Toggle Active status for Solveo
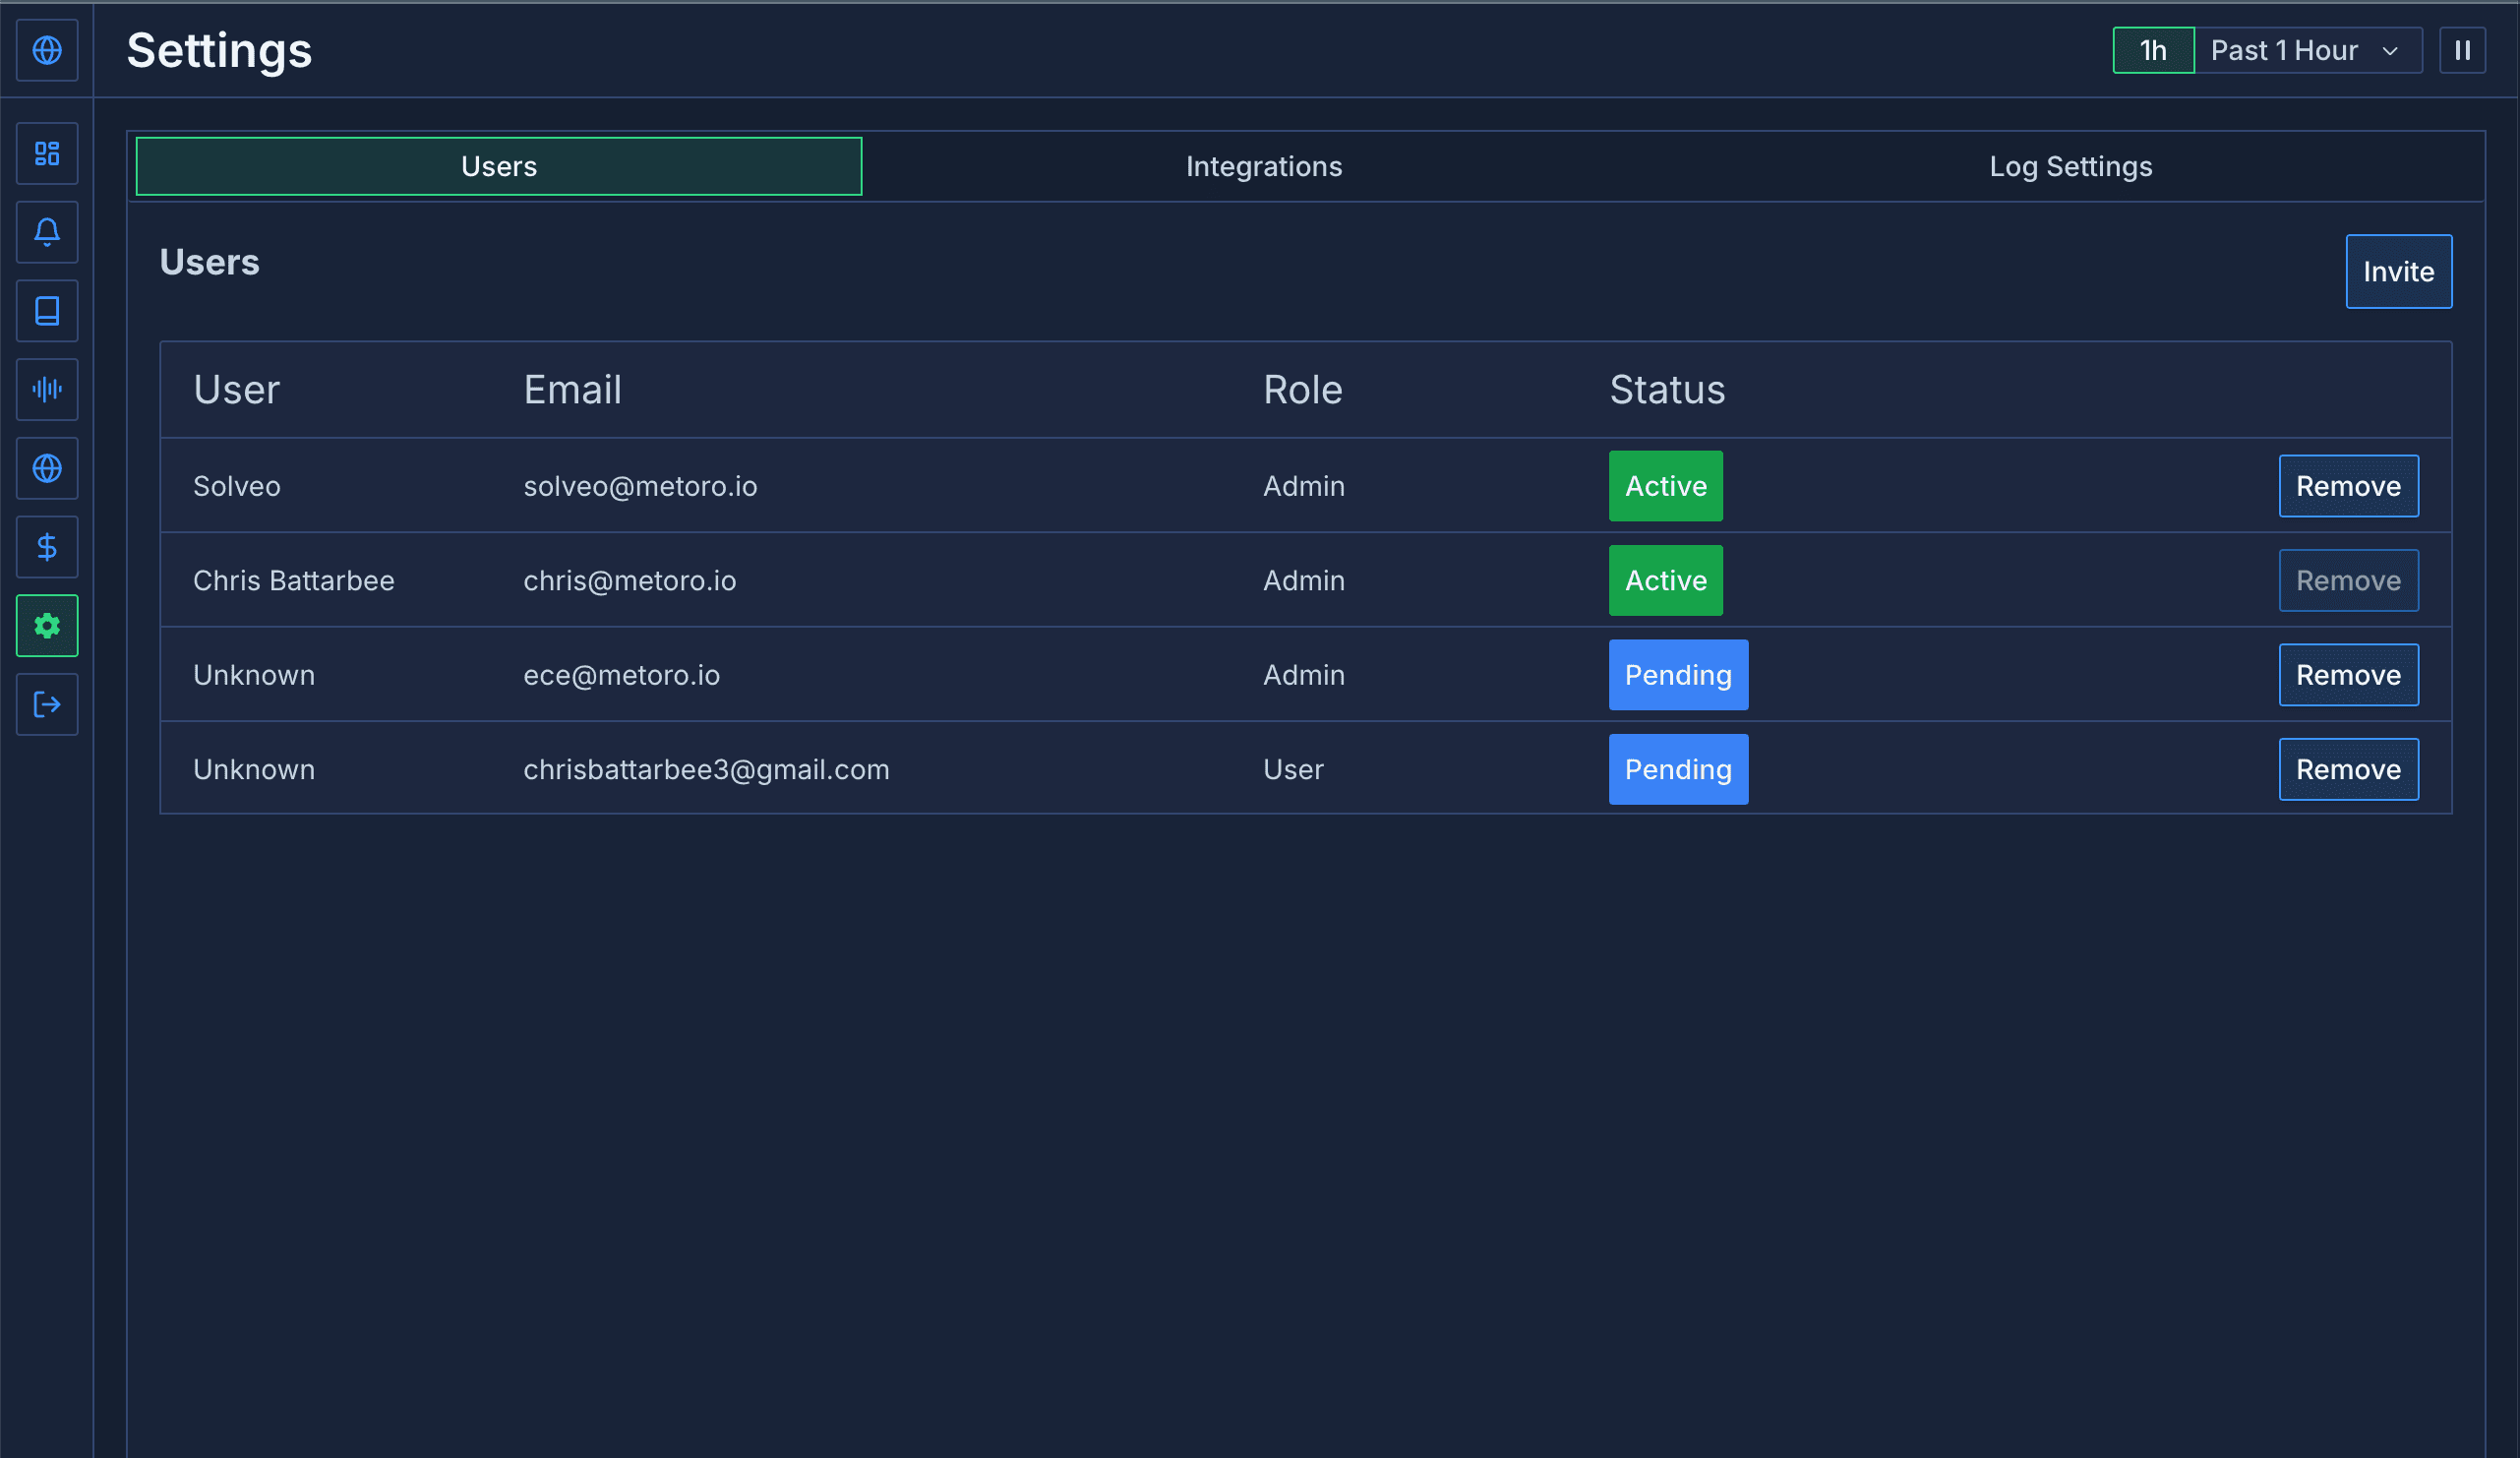Image resolution: width=2520 pixels, height=1458 pixels. 1665,484
